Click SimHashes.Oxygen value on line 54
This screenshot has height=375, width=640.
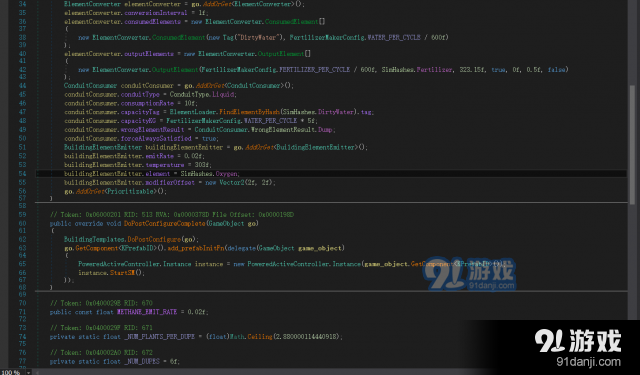[x=210, y=174]
